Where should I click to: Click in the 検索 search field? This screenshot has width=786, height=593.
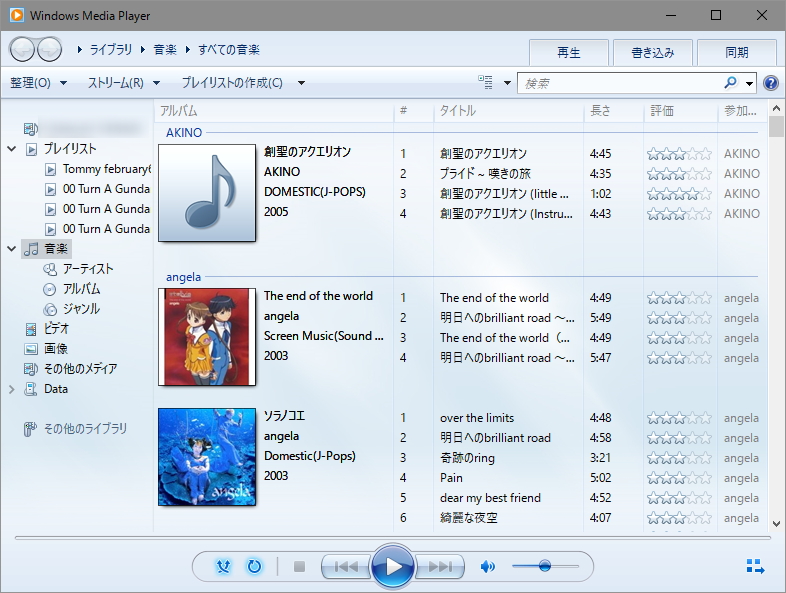click(620, 83)
